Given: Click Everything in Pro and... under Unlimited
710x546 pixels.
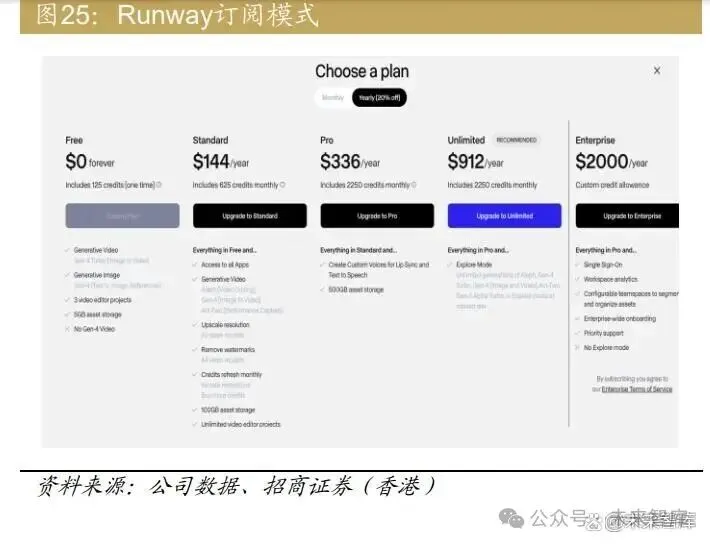Looking at the screenshot, I should point(478,250).
